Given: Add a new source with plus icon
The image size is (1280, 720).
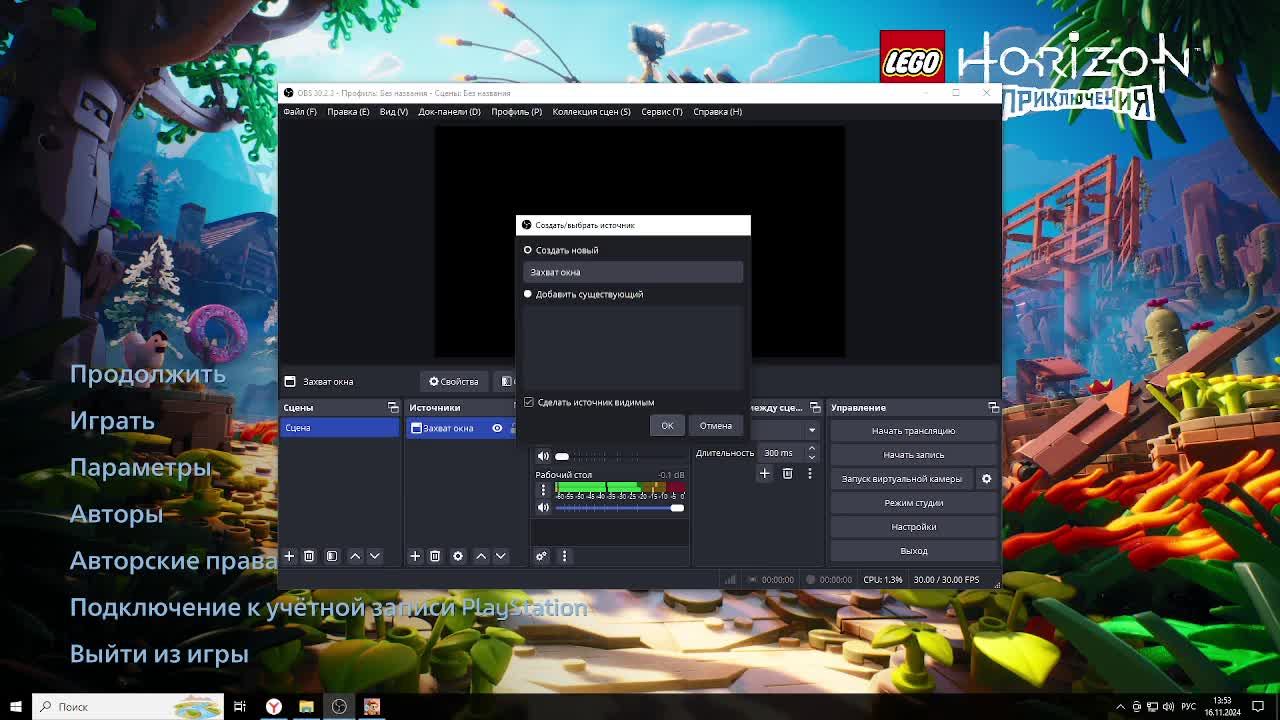Looking at the screenshot, I should 415,556.
